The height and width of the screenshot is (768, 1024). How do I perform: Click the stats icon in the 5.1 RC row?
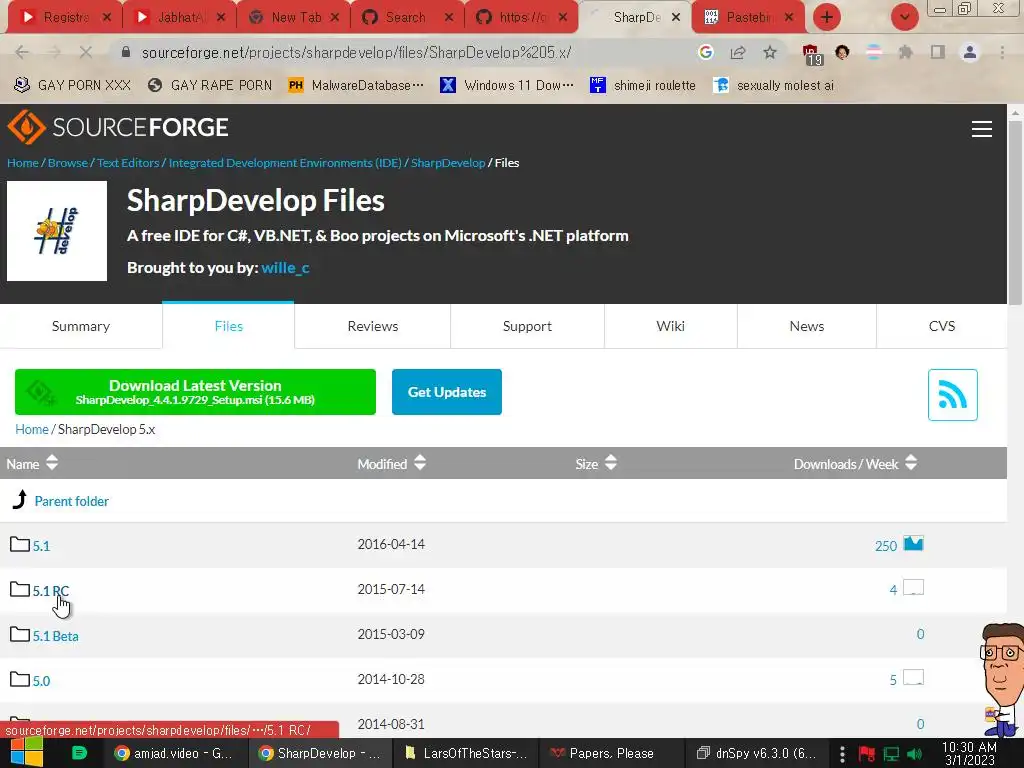pyautogui.click(x=913, y=588)
